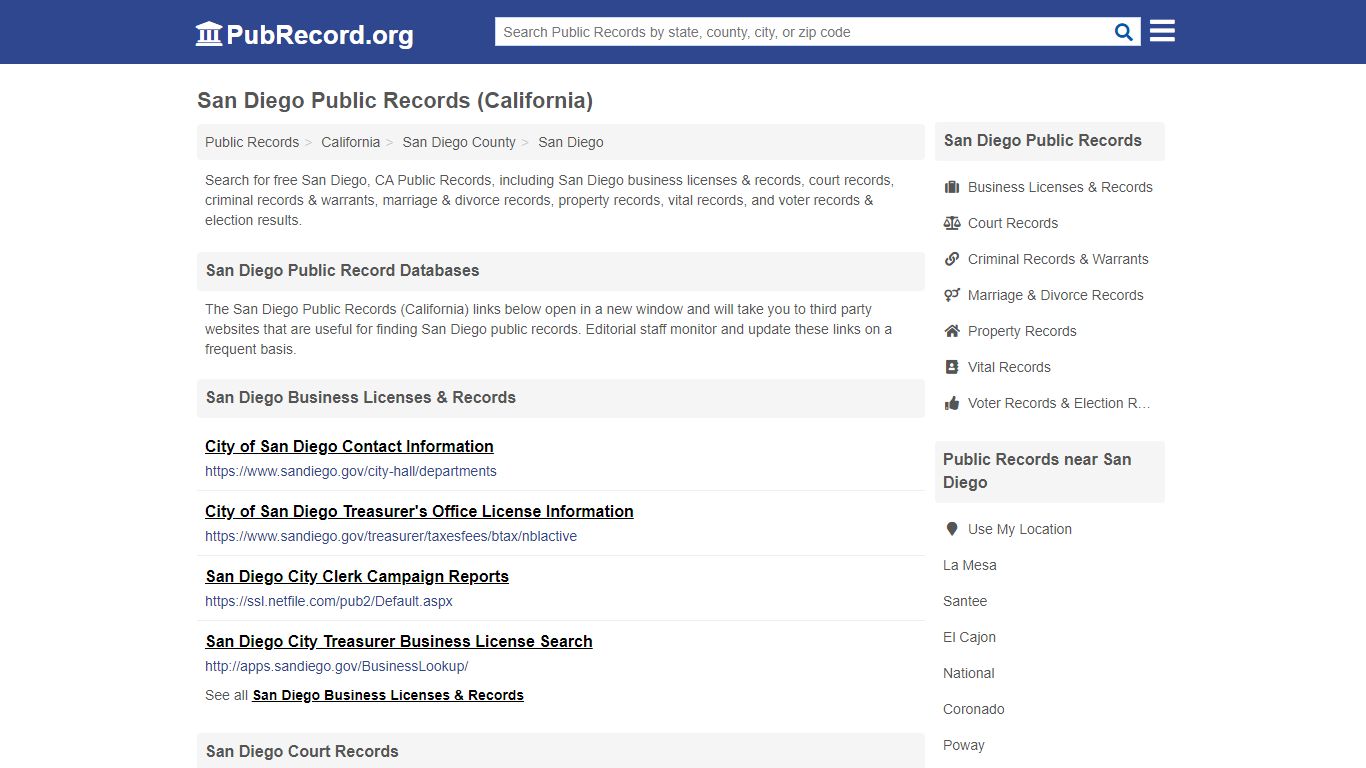Open the treasurer taxesfees btax URL
The image size is (1366, 768).
(x=391, y=536)
